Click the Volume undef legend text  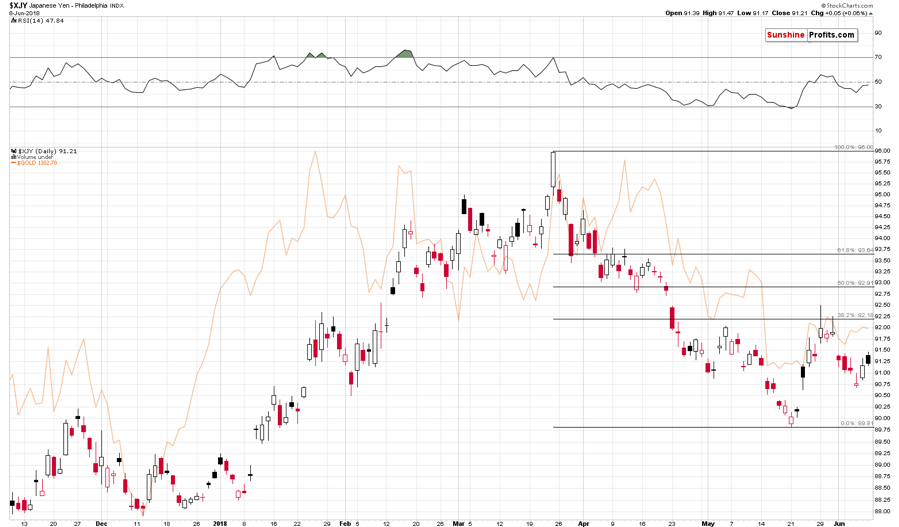point(35,157)
